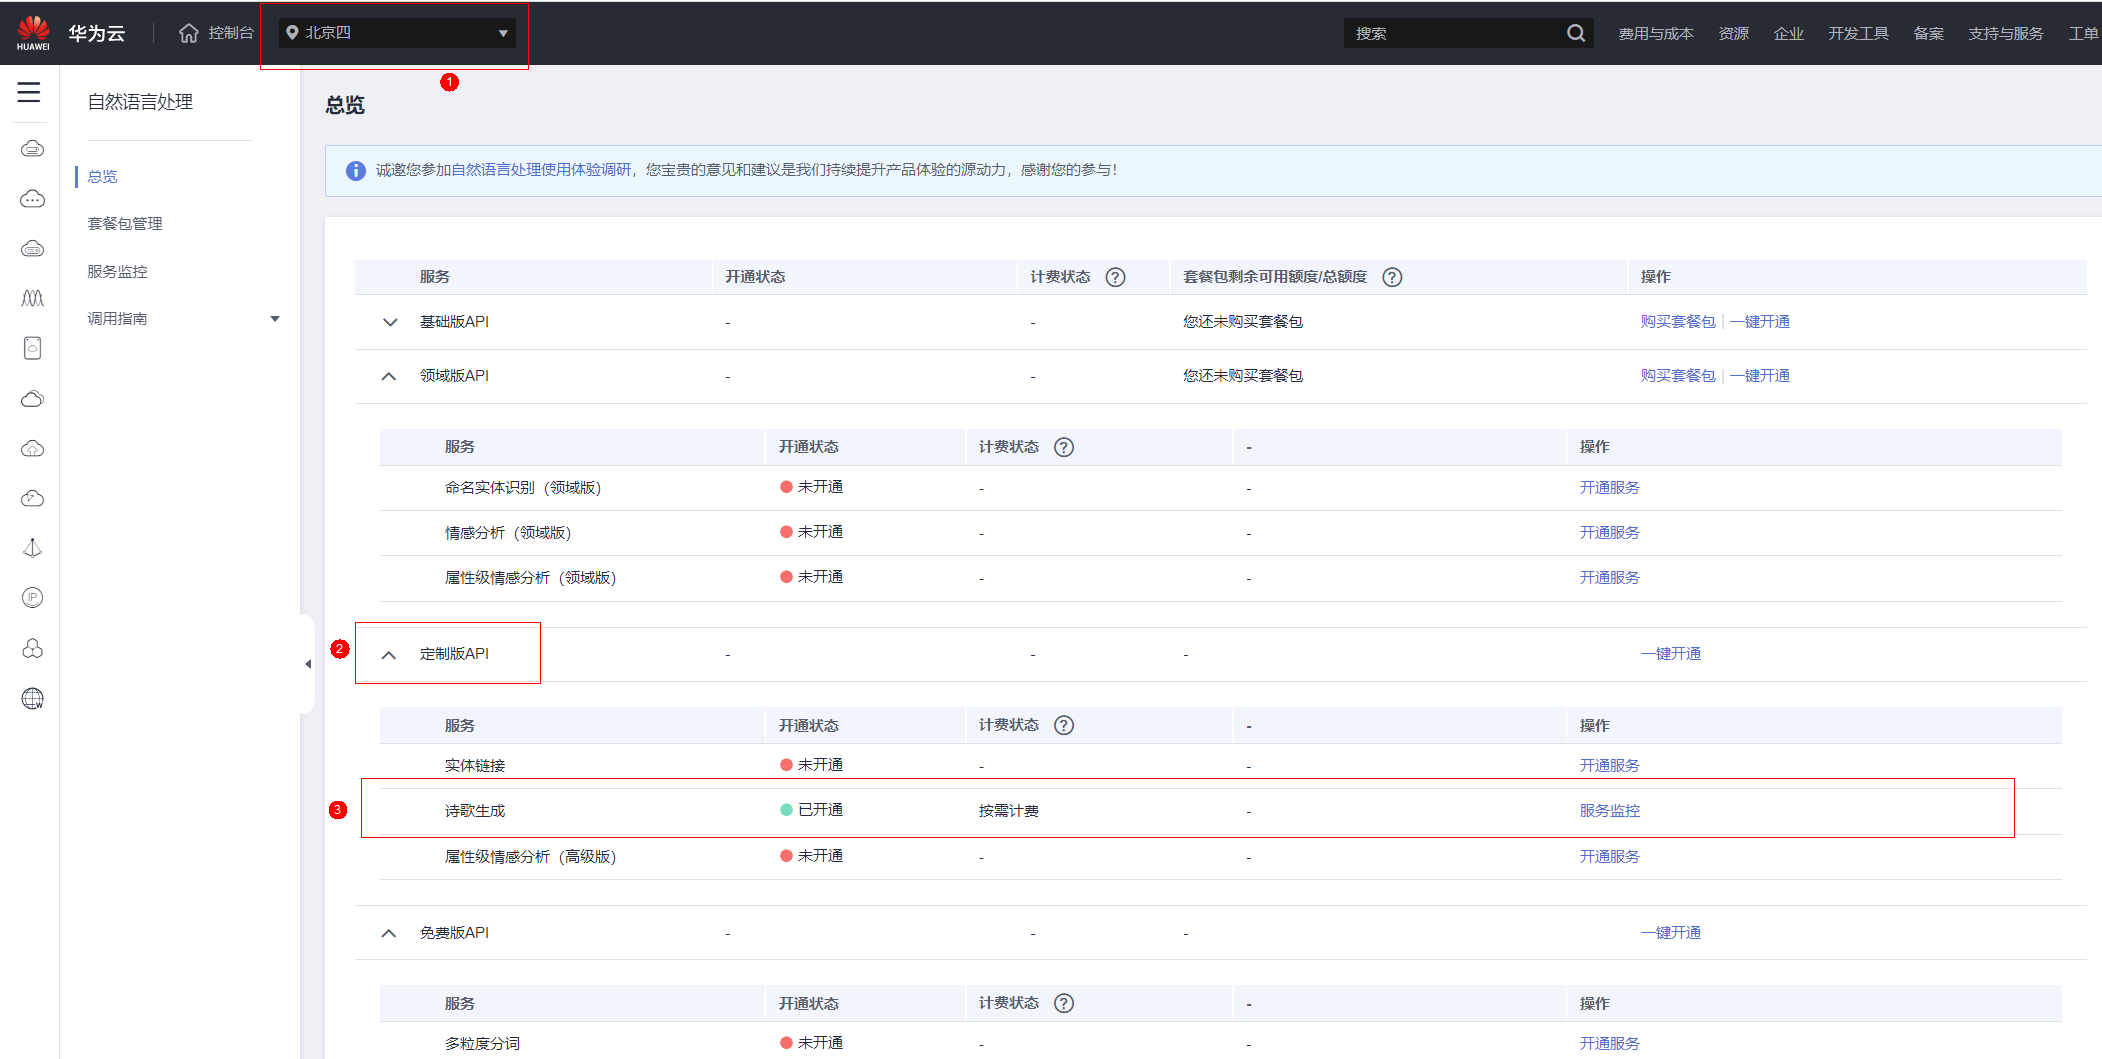
Task: Click the IP icon in left sidebar
Action: point(32,598)
